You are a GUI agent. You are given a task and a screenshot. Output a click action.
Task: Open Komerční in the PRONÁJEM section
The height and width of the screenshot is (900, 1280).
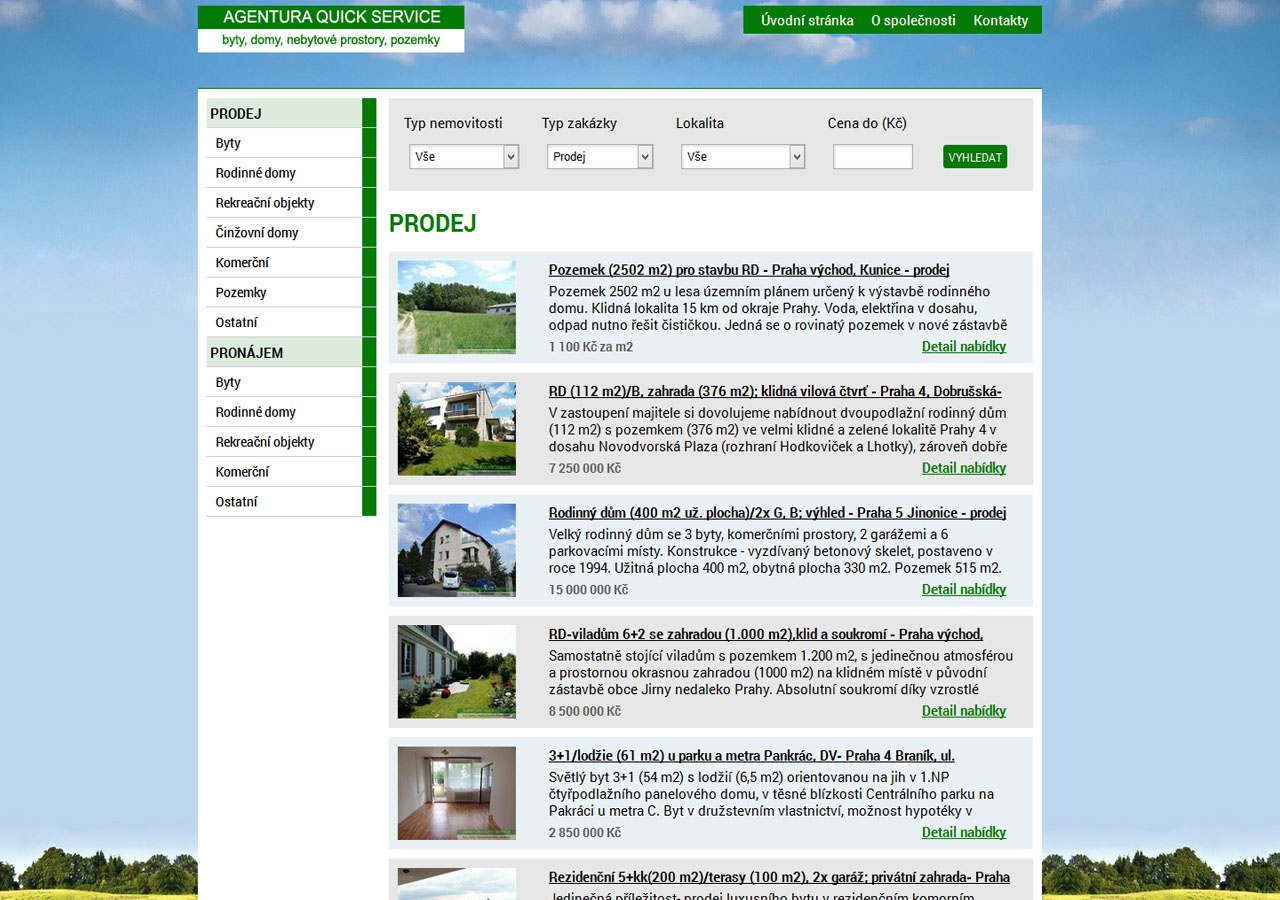(291, 472)
